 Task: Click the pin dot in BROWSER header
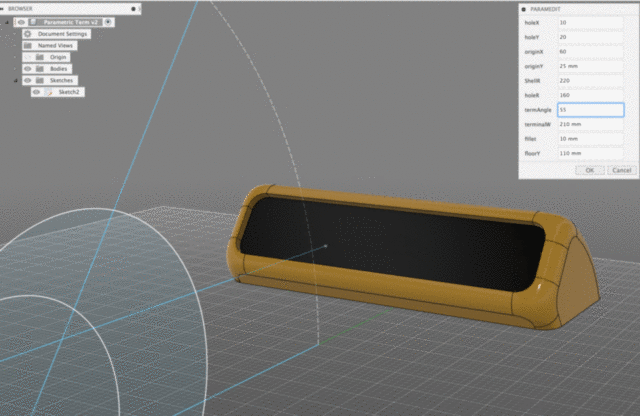pos(133,9)
